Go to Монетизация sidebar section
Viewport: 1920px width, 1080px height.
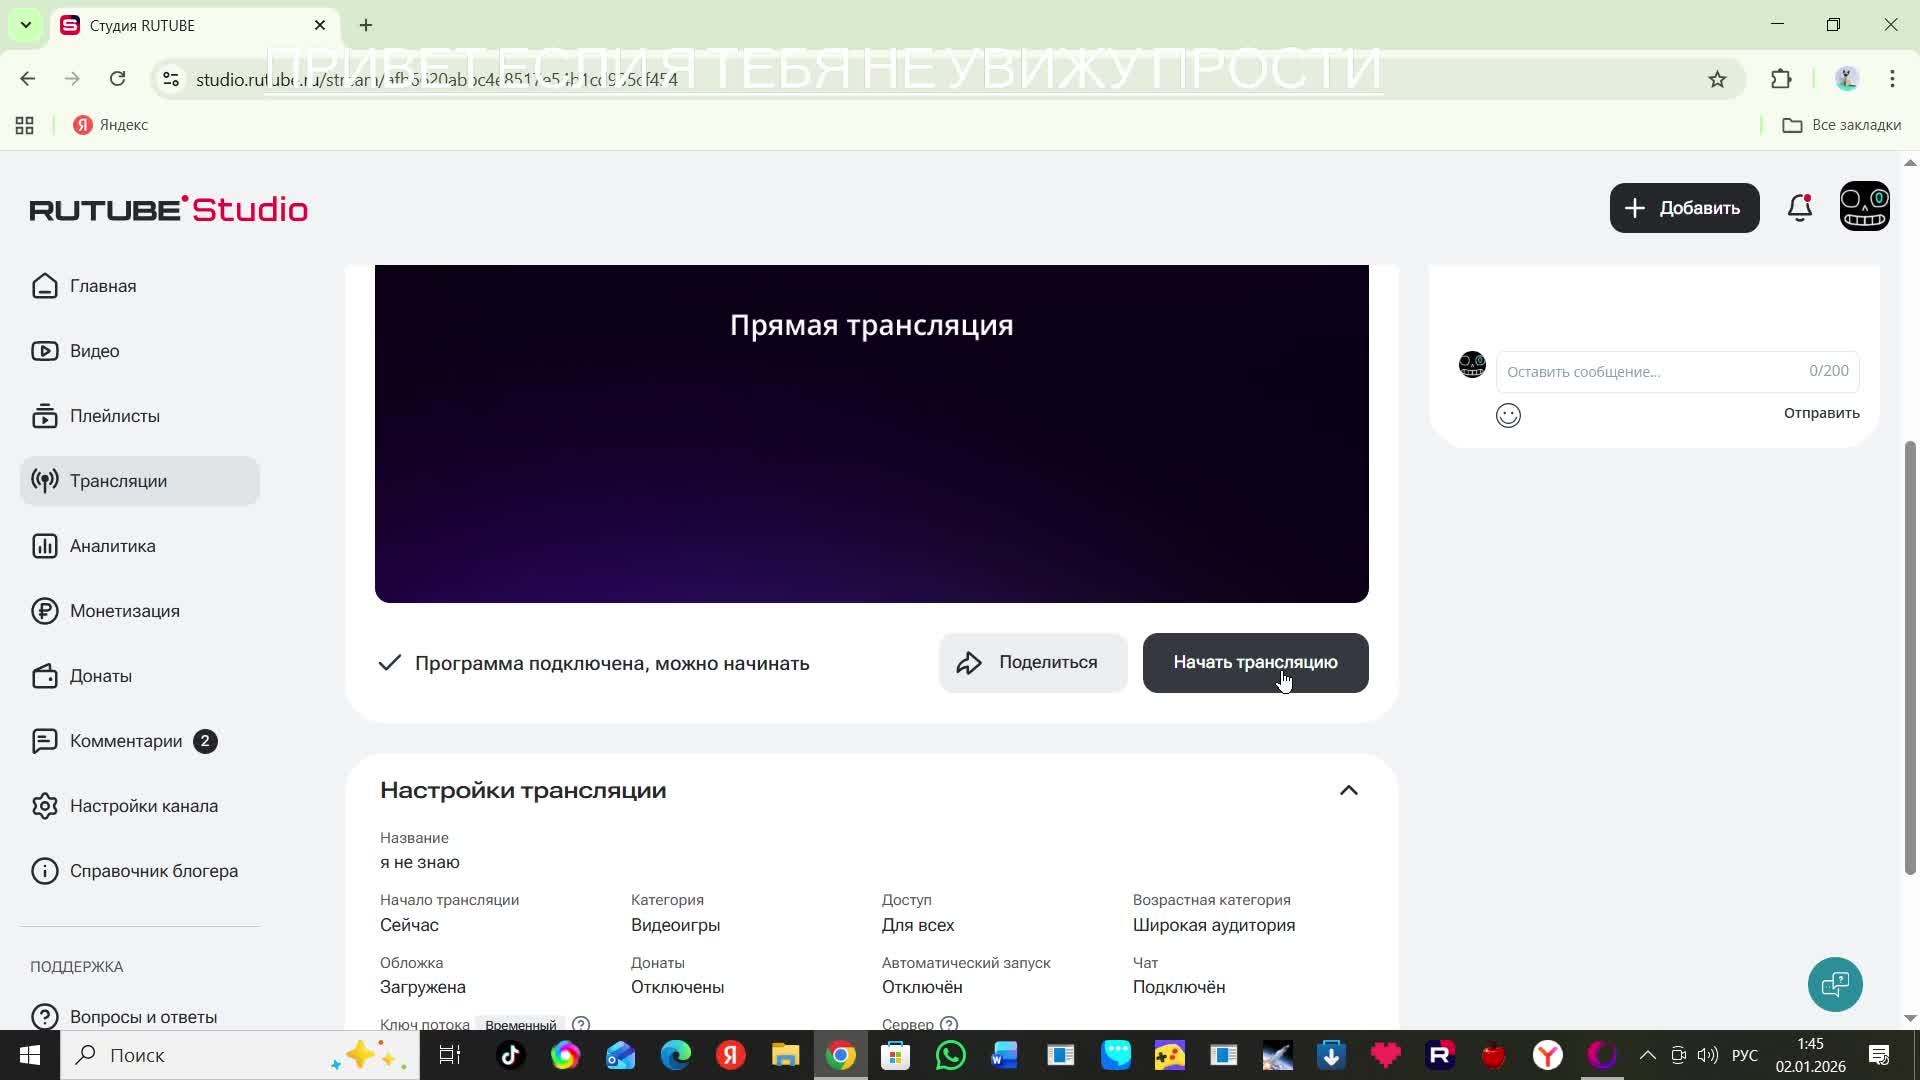(x=124, y=611)
